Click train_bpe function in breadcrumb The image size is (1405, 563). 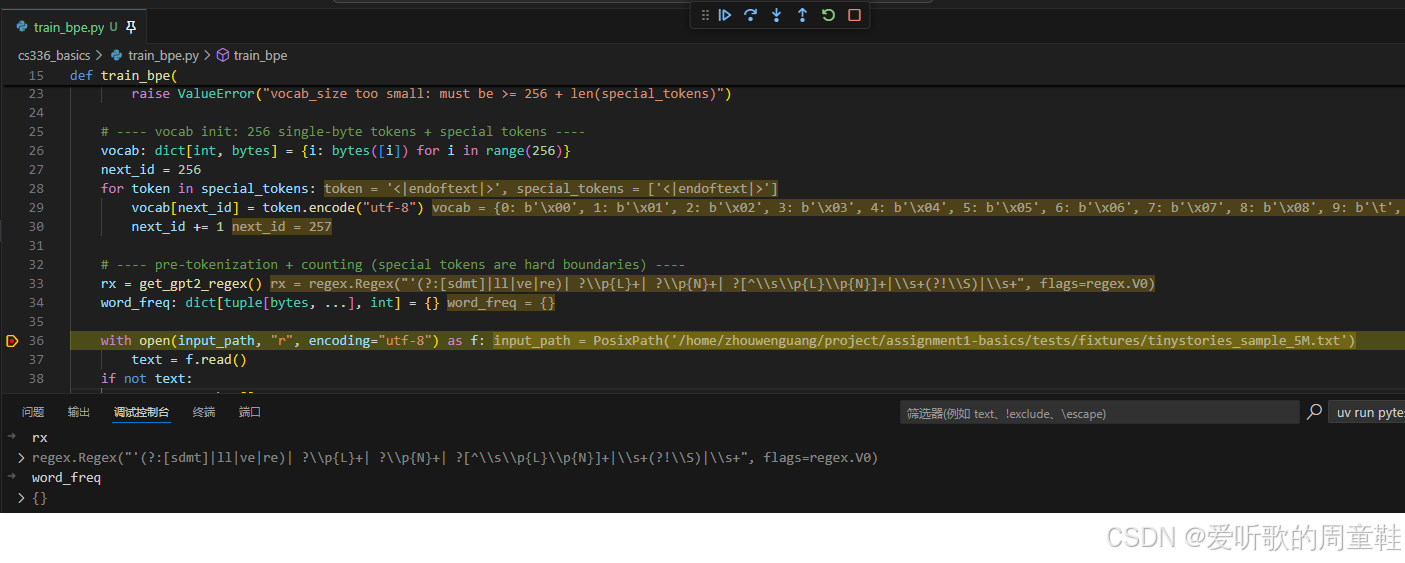coord(260,56)
